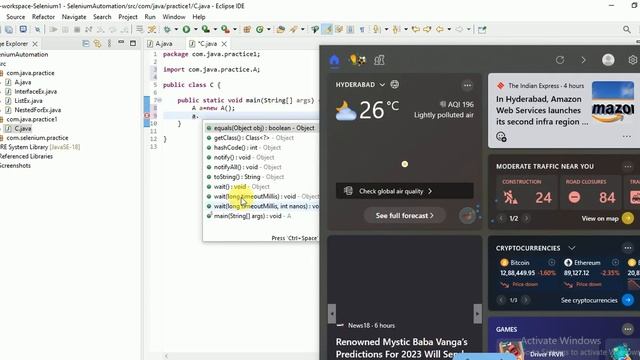640x360 pixels.
Task: Click the Pin Editor icon in toolbar
Action: coord(482,29)
